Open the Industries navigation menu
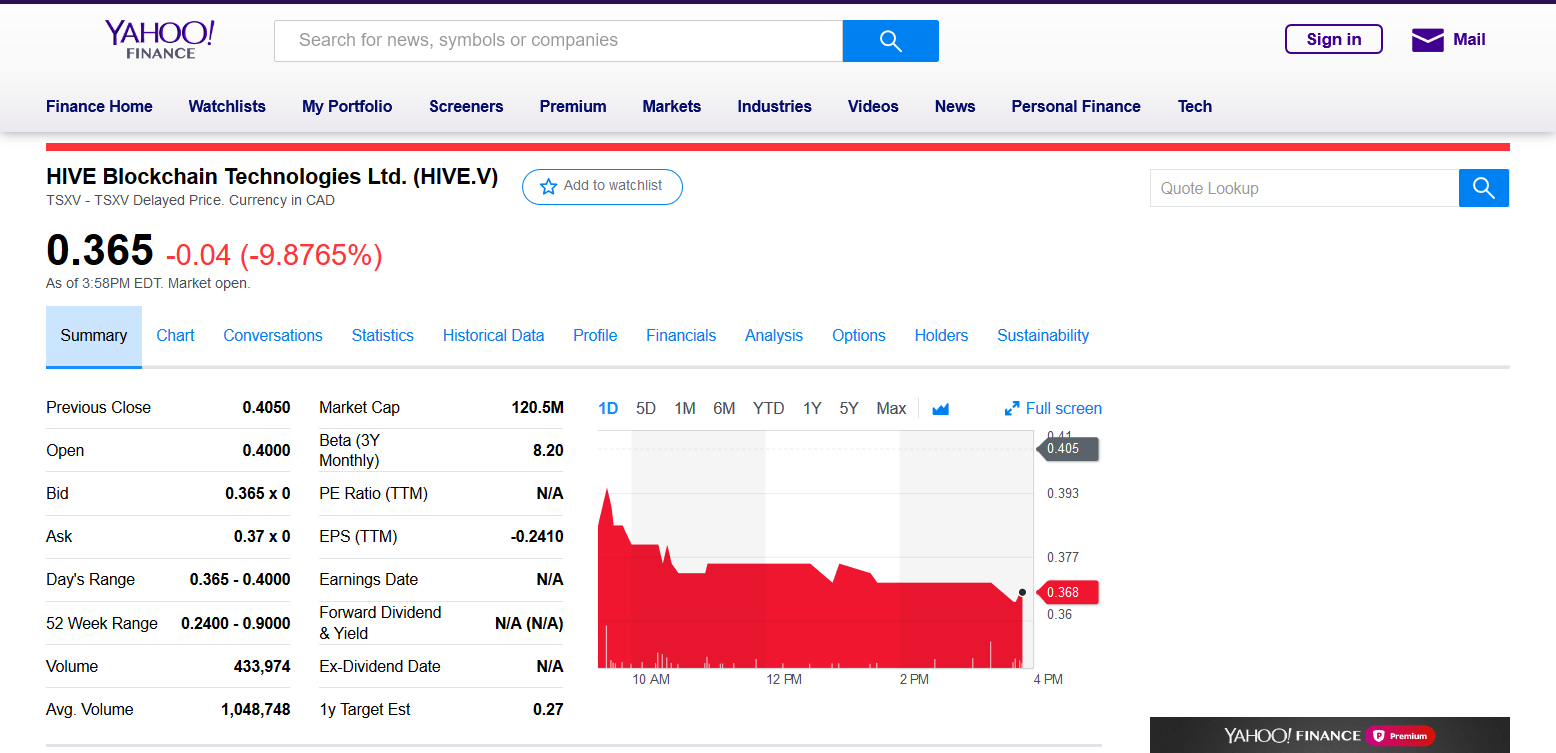 tap(774, 106)
